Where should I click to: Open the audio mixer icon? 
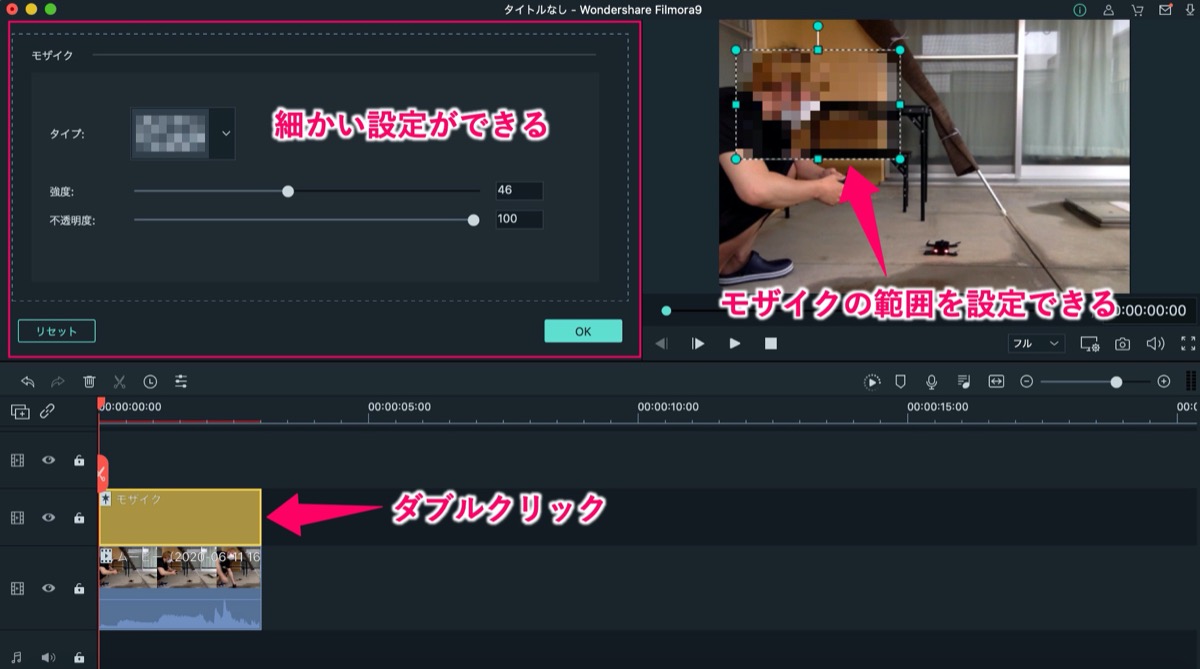[x=964, y=381]
